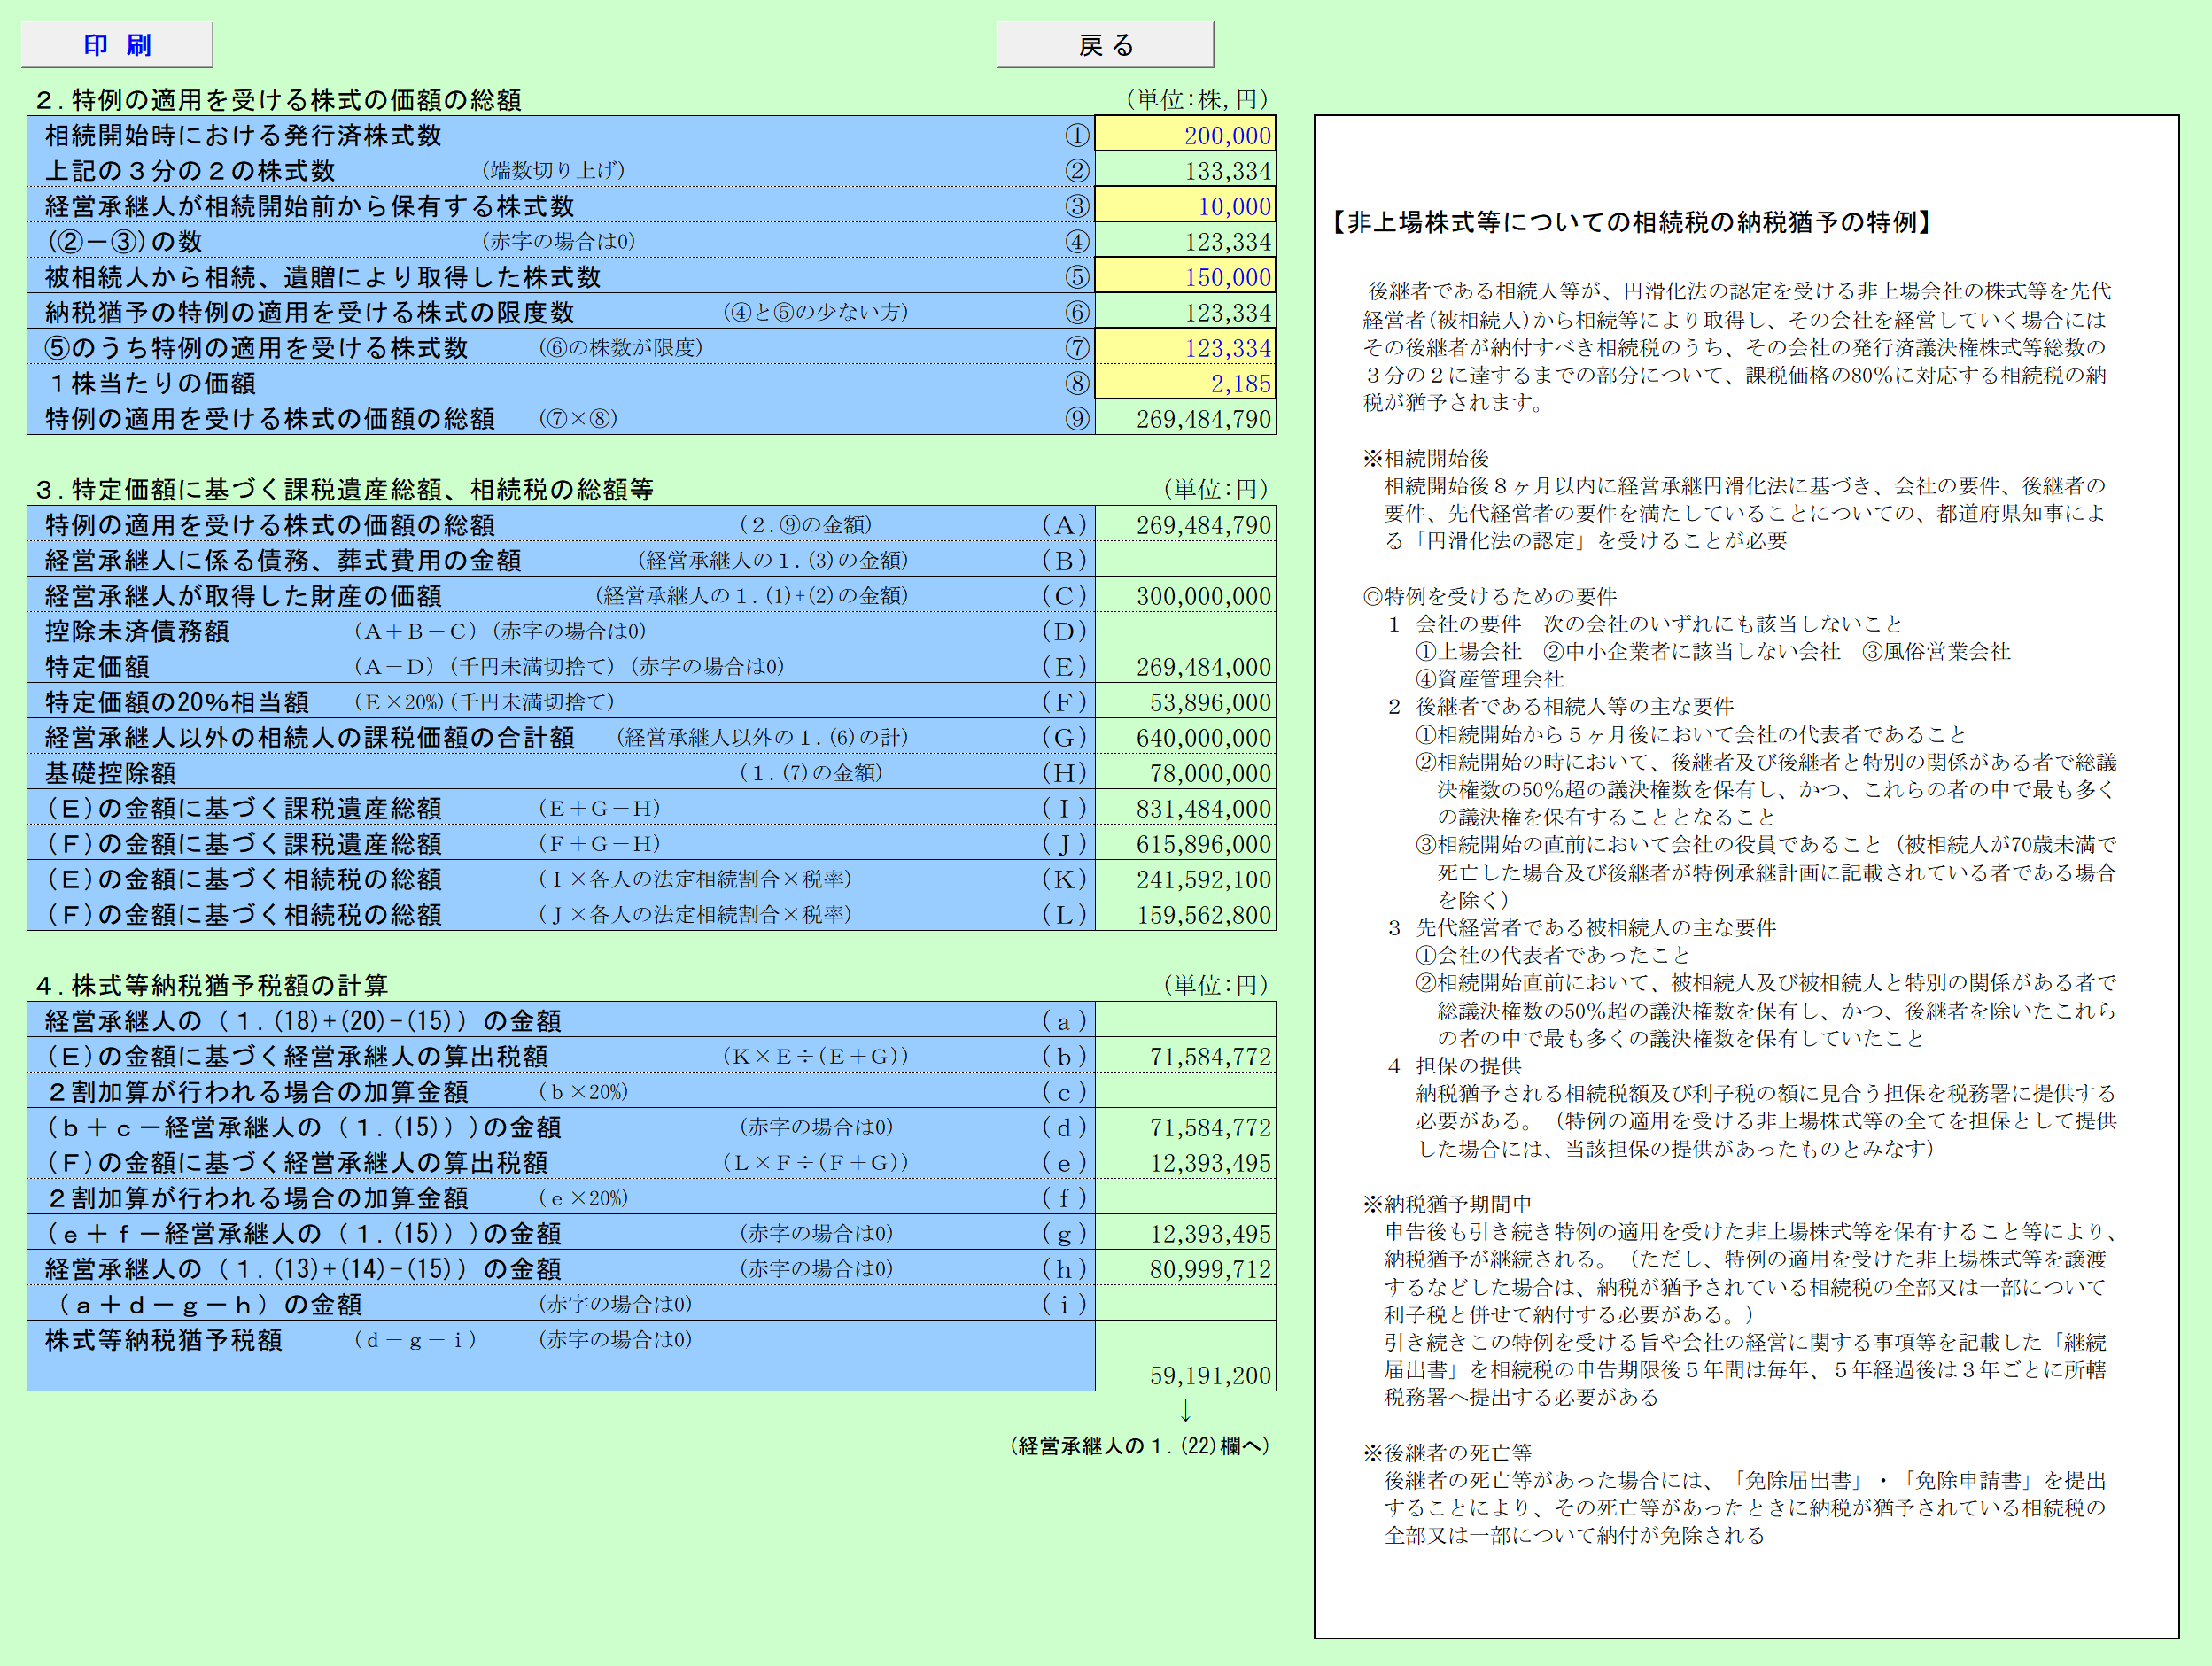Select the ⑥ limit shares value 123,334
Viewport: 2212px width, 1666px height.
tap(1185, 312)
